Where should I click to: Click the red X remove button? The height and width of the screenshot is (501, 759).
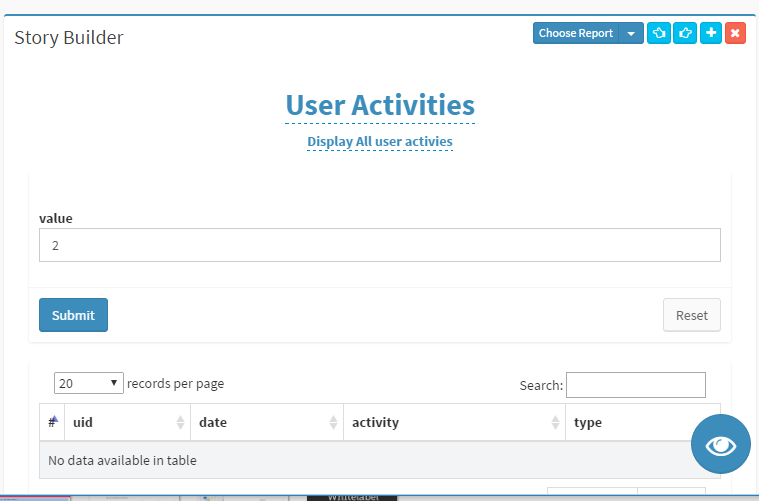735,33
